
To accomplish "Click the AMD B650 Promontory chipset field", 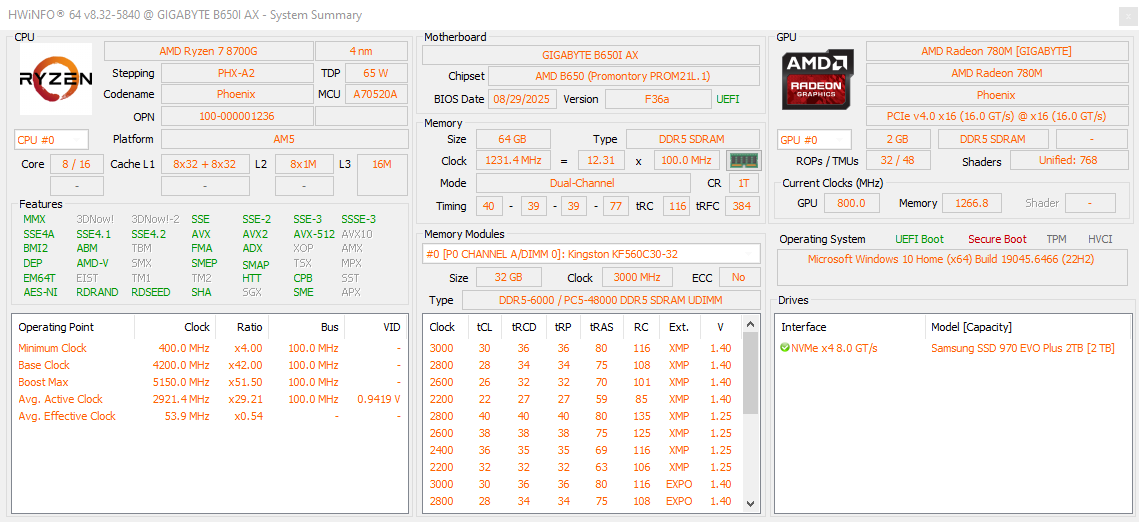I will coord(624,76).
